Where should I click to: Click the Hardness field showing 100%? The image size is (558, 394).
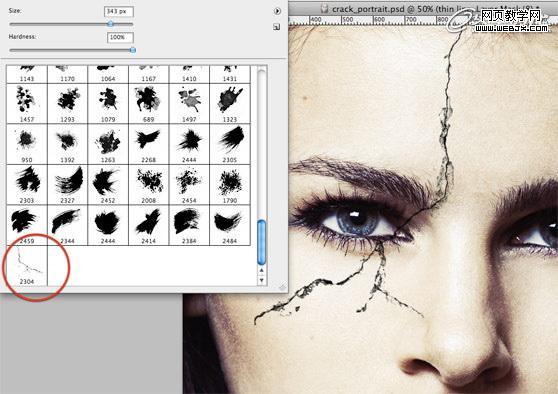[x=120, y=37]
